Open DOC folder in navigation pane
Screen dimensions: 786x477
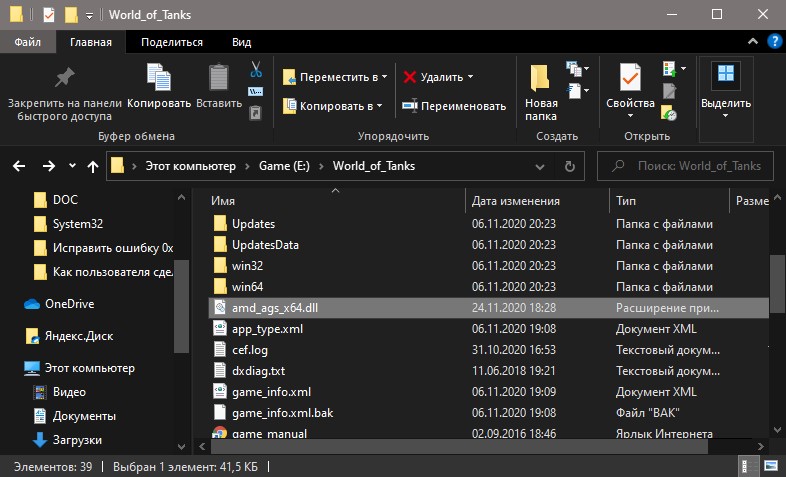(55, 199)
